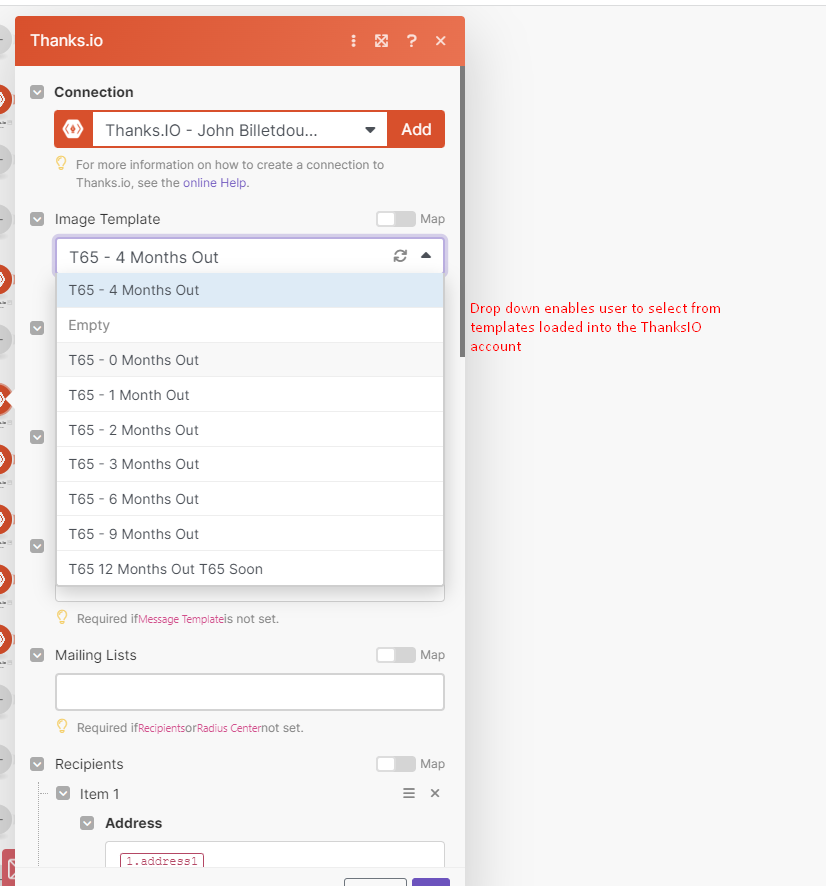
Task: Open help via the question mark icon
Action: pos(411,41)
